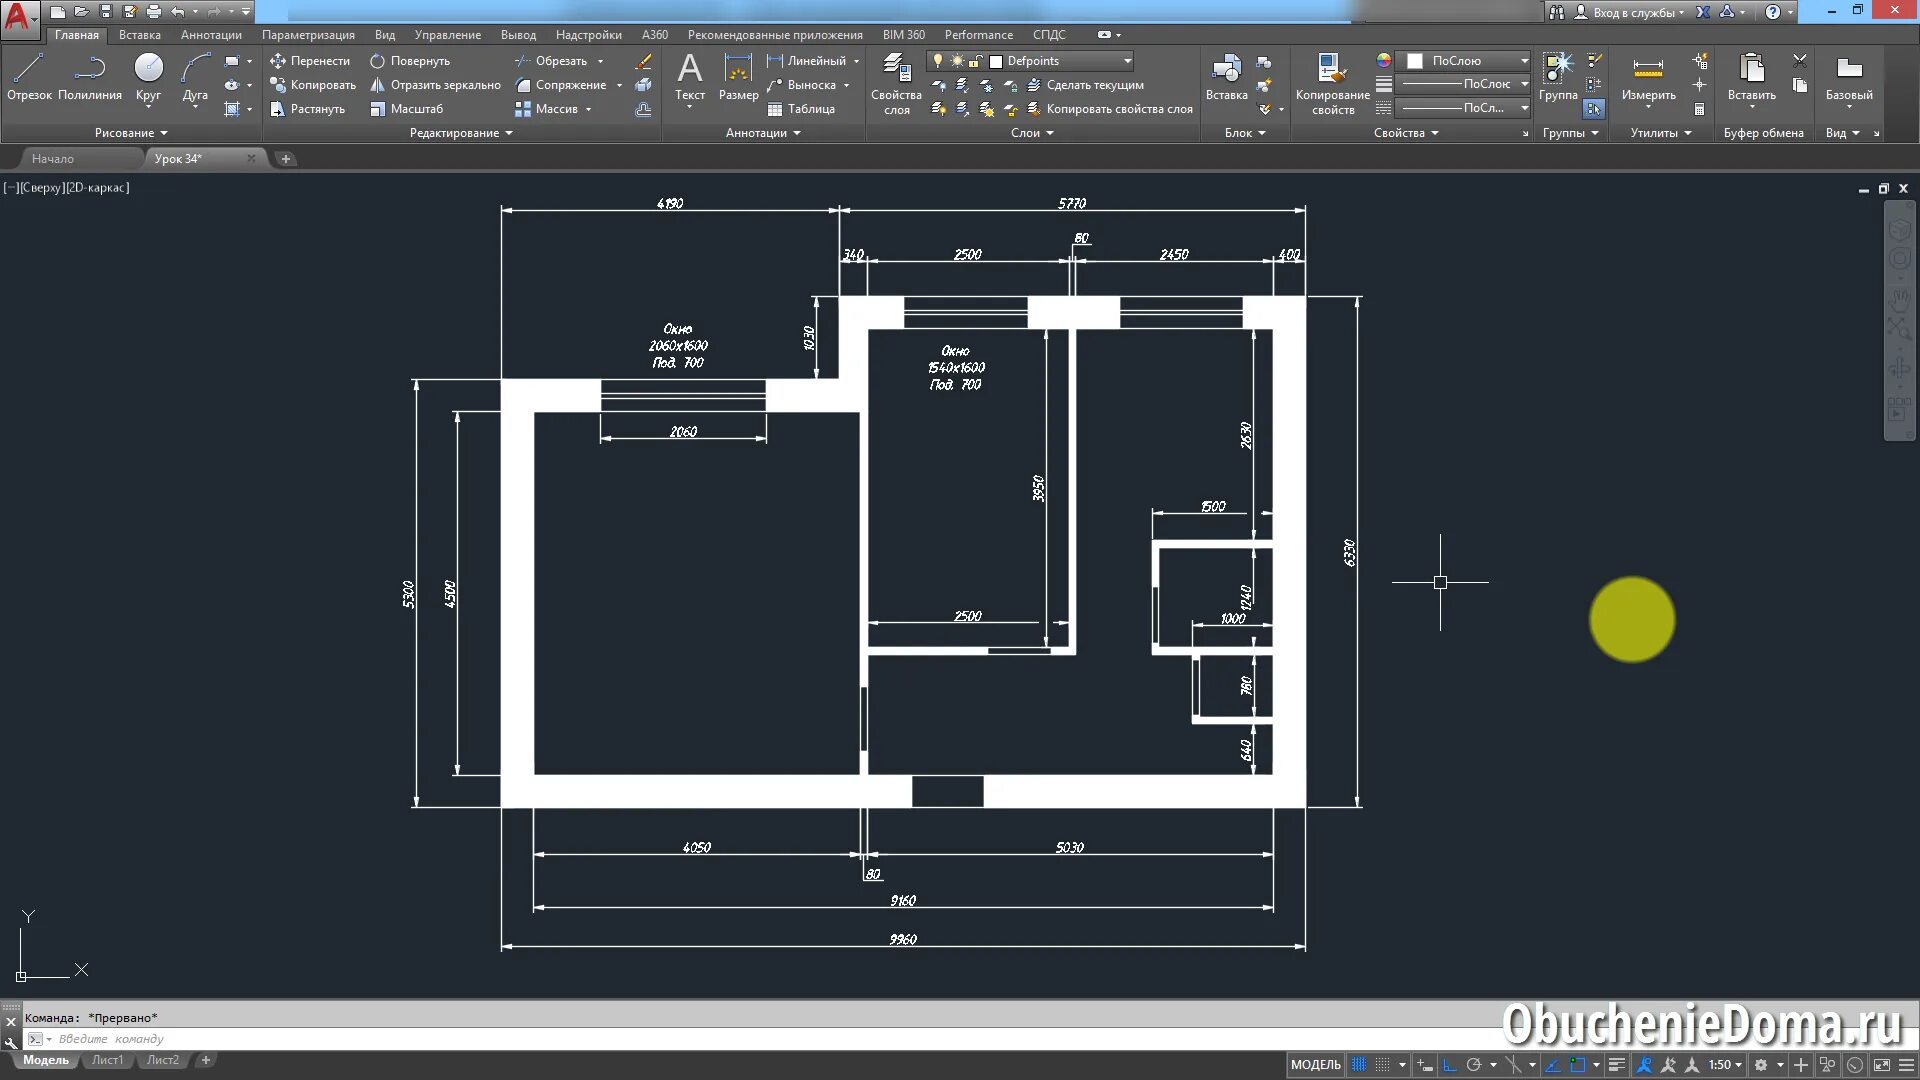Click the Перенести move button
The image size is (1920, 1080).
pos(310,61)
